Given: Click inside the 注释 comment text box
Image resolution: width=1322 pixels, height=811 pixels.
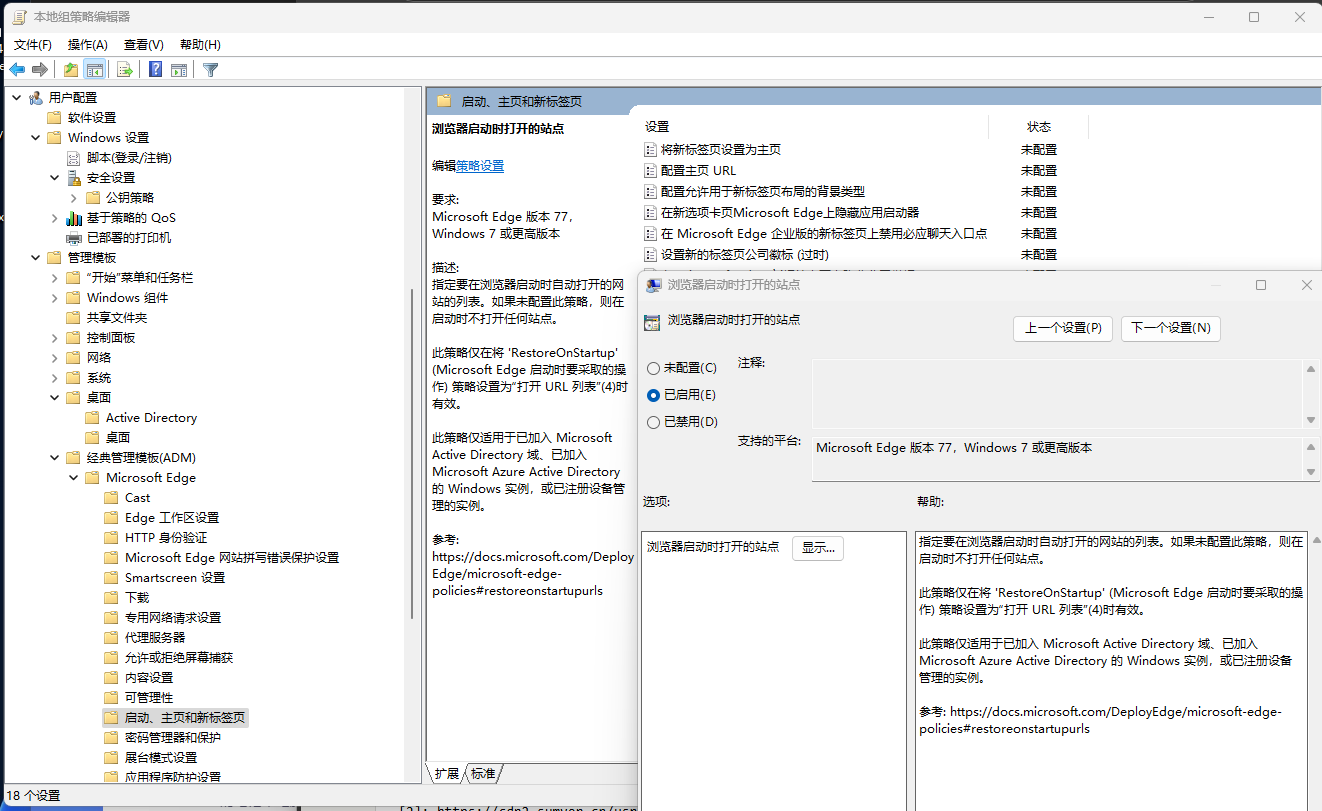Looking at the screenshot, I should coord(1057,395).
